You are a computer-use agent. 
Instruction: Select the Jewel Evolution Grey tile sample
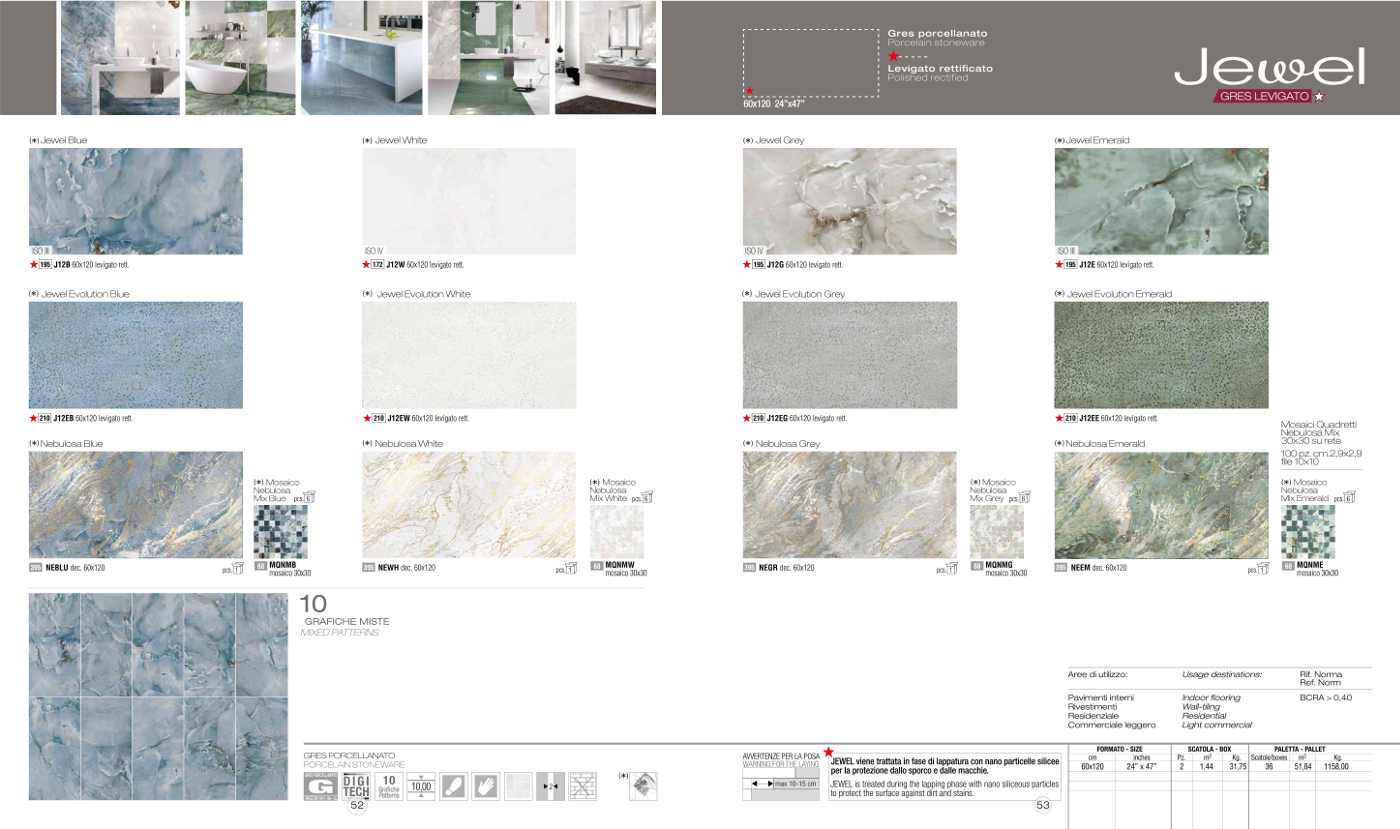click(x=850, y=355)
